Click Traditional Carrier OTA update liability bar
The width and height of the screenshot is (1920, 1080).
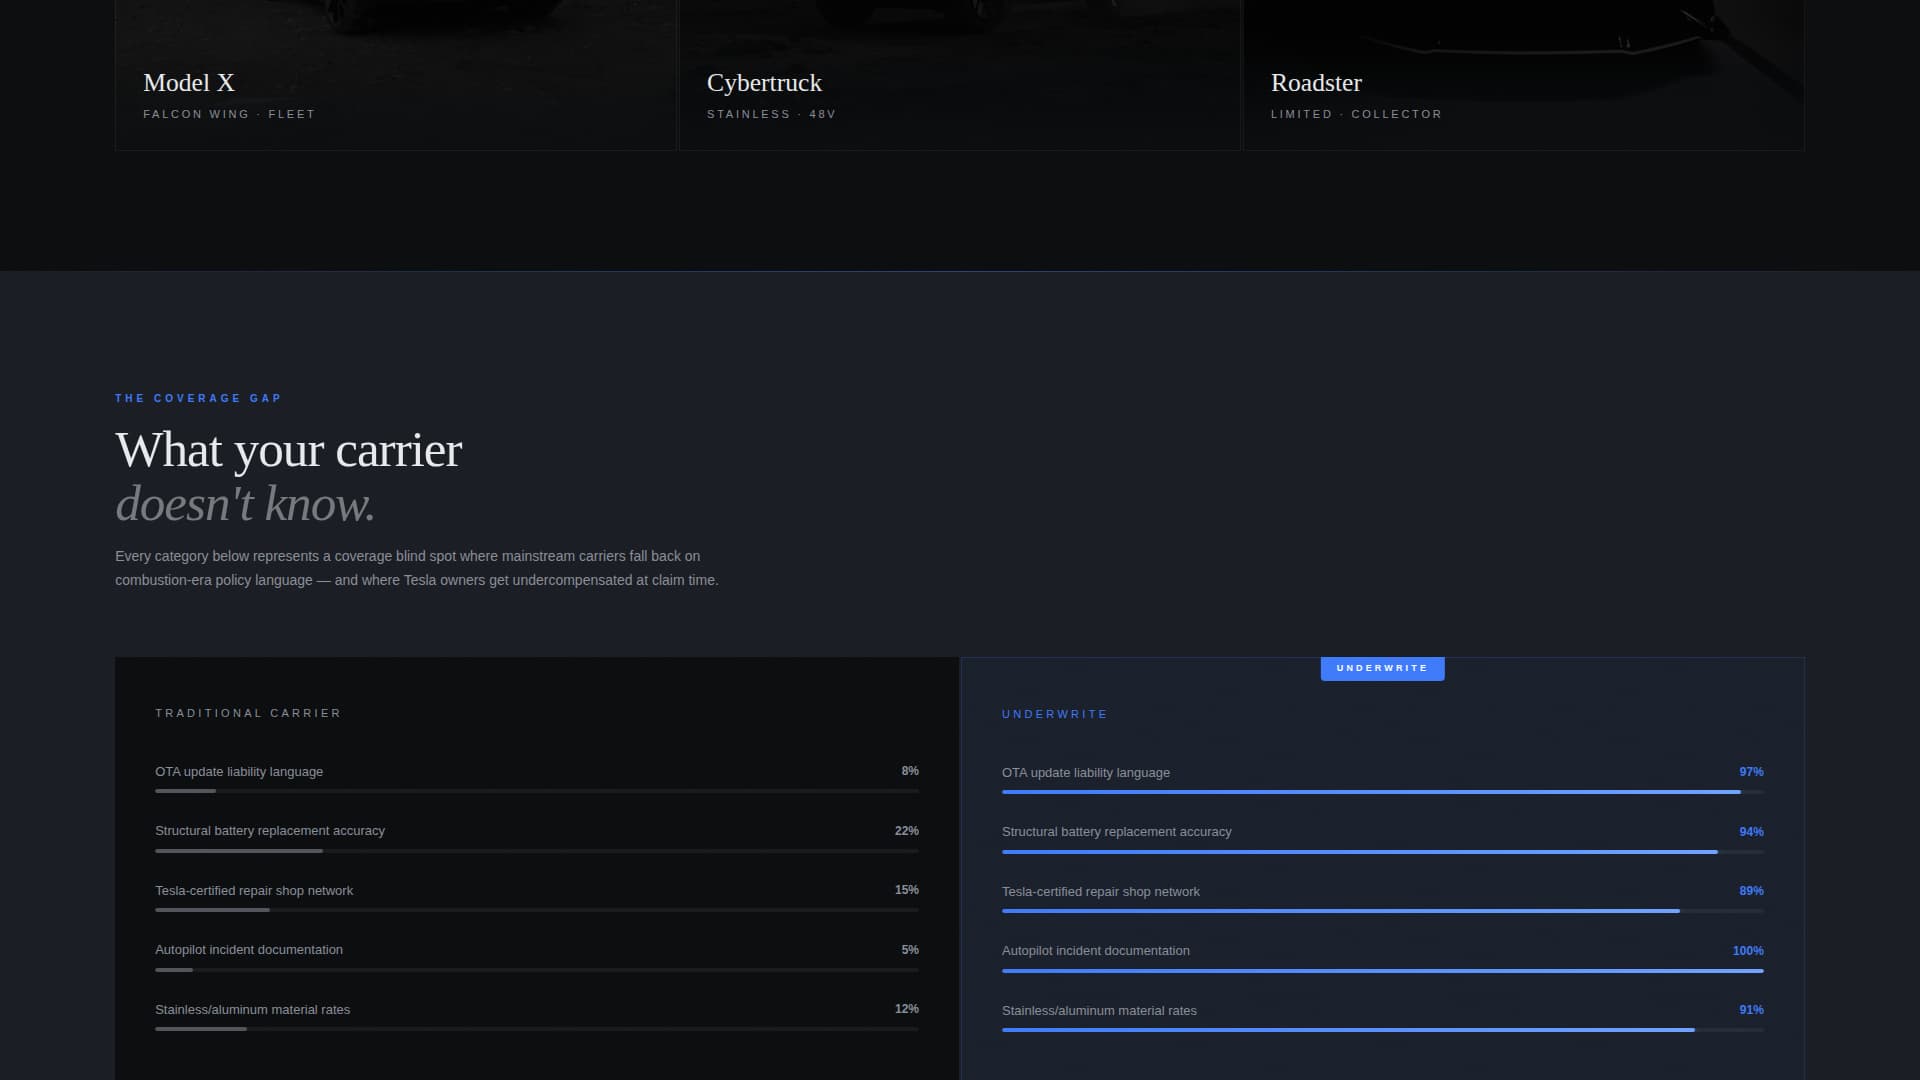pos(537,791)
